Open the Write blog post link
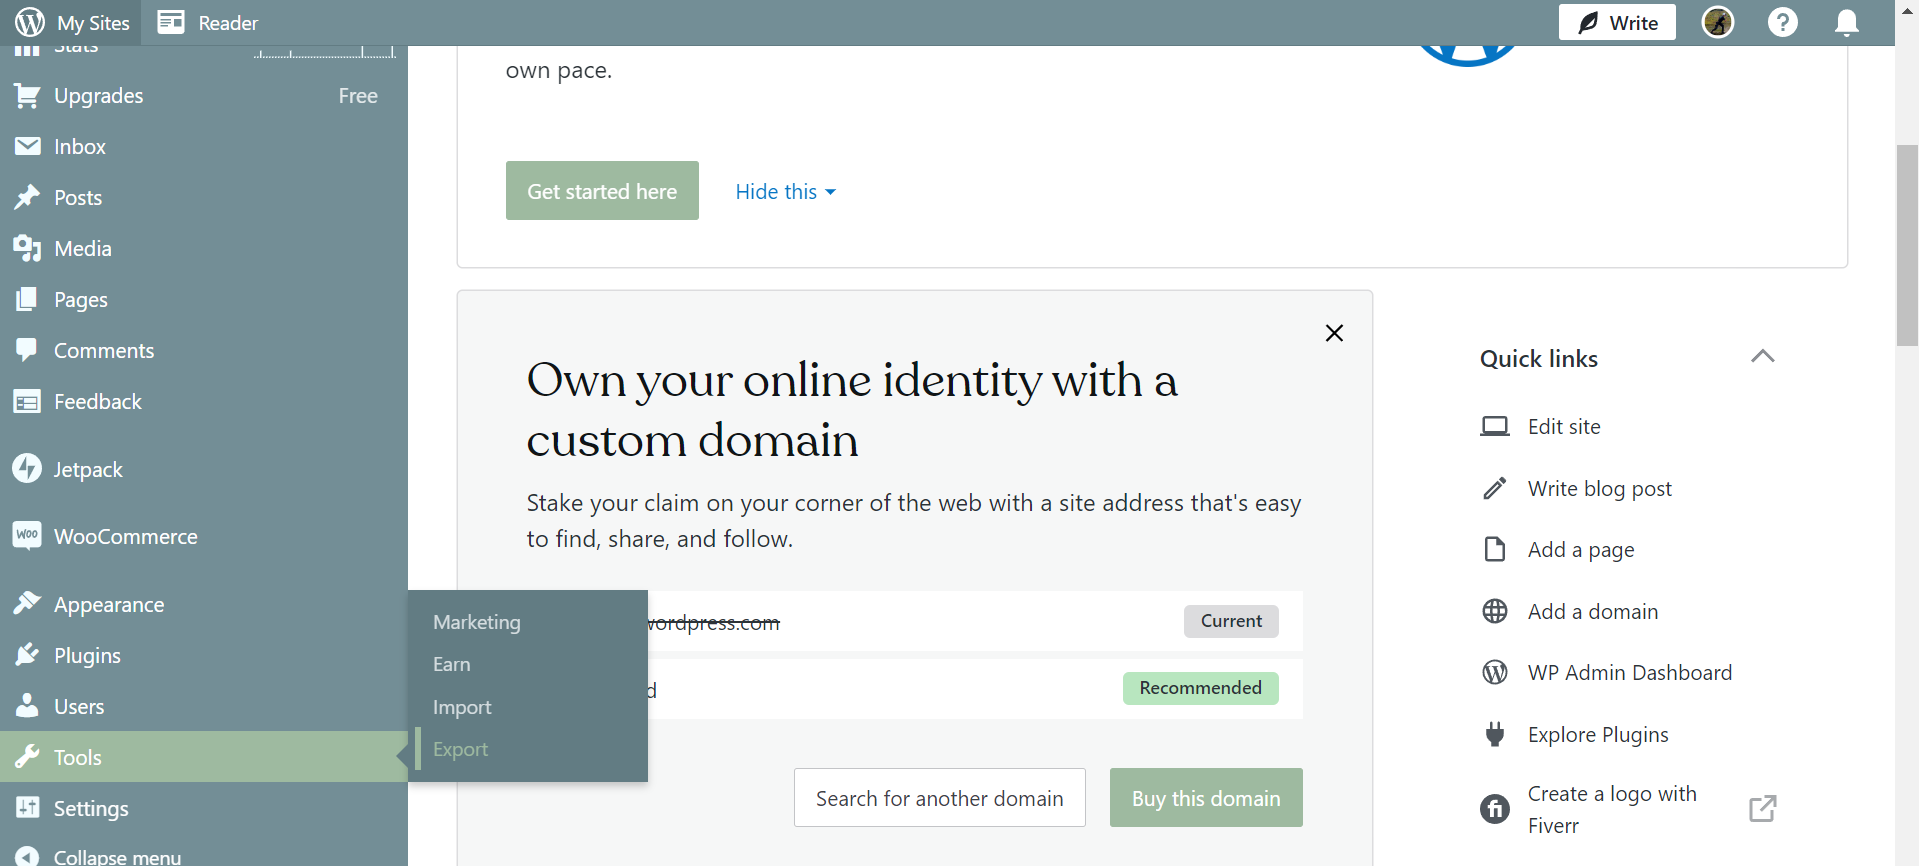The image size is (1919, 866). (x=1600, y=489)
